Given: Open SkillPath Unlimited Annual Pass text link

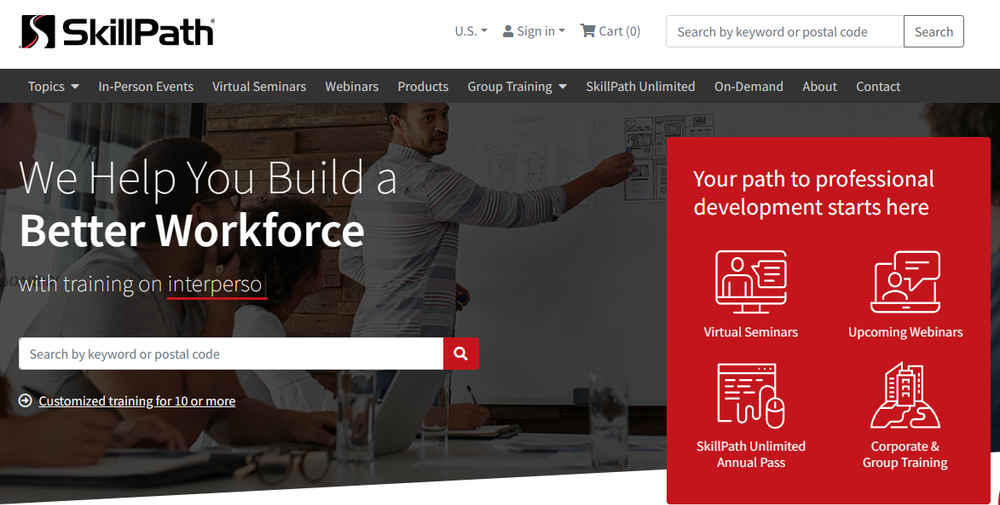Looking at the screenshot, I should pos(751,455).
